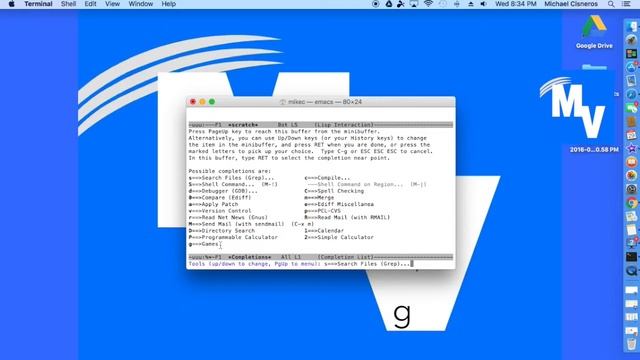640x360 pixels.
Task: Open Notification Center list icon
Action: click(626, 4)
